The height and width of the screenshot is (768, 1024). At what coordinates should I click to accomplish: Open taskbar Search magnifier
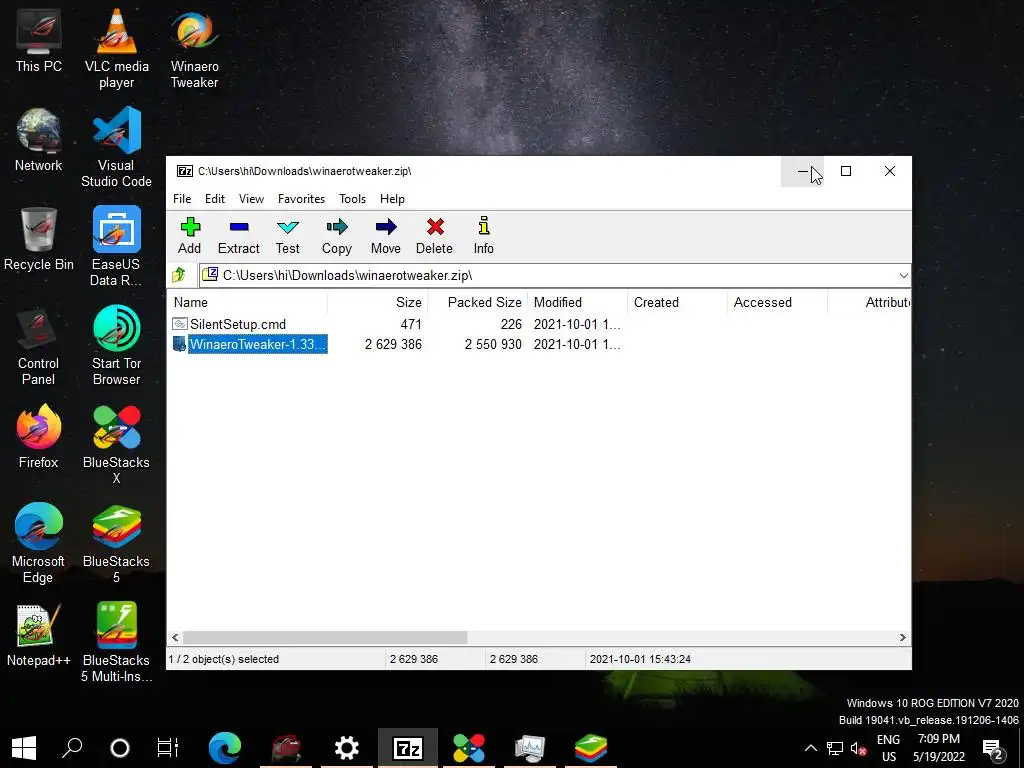coord(72,748)
